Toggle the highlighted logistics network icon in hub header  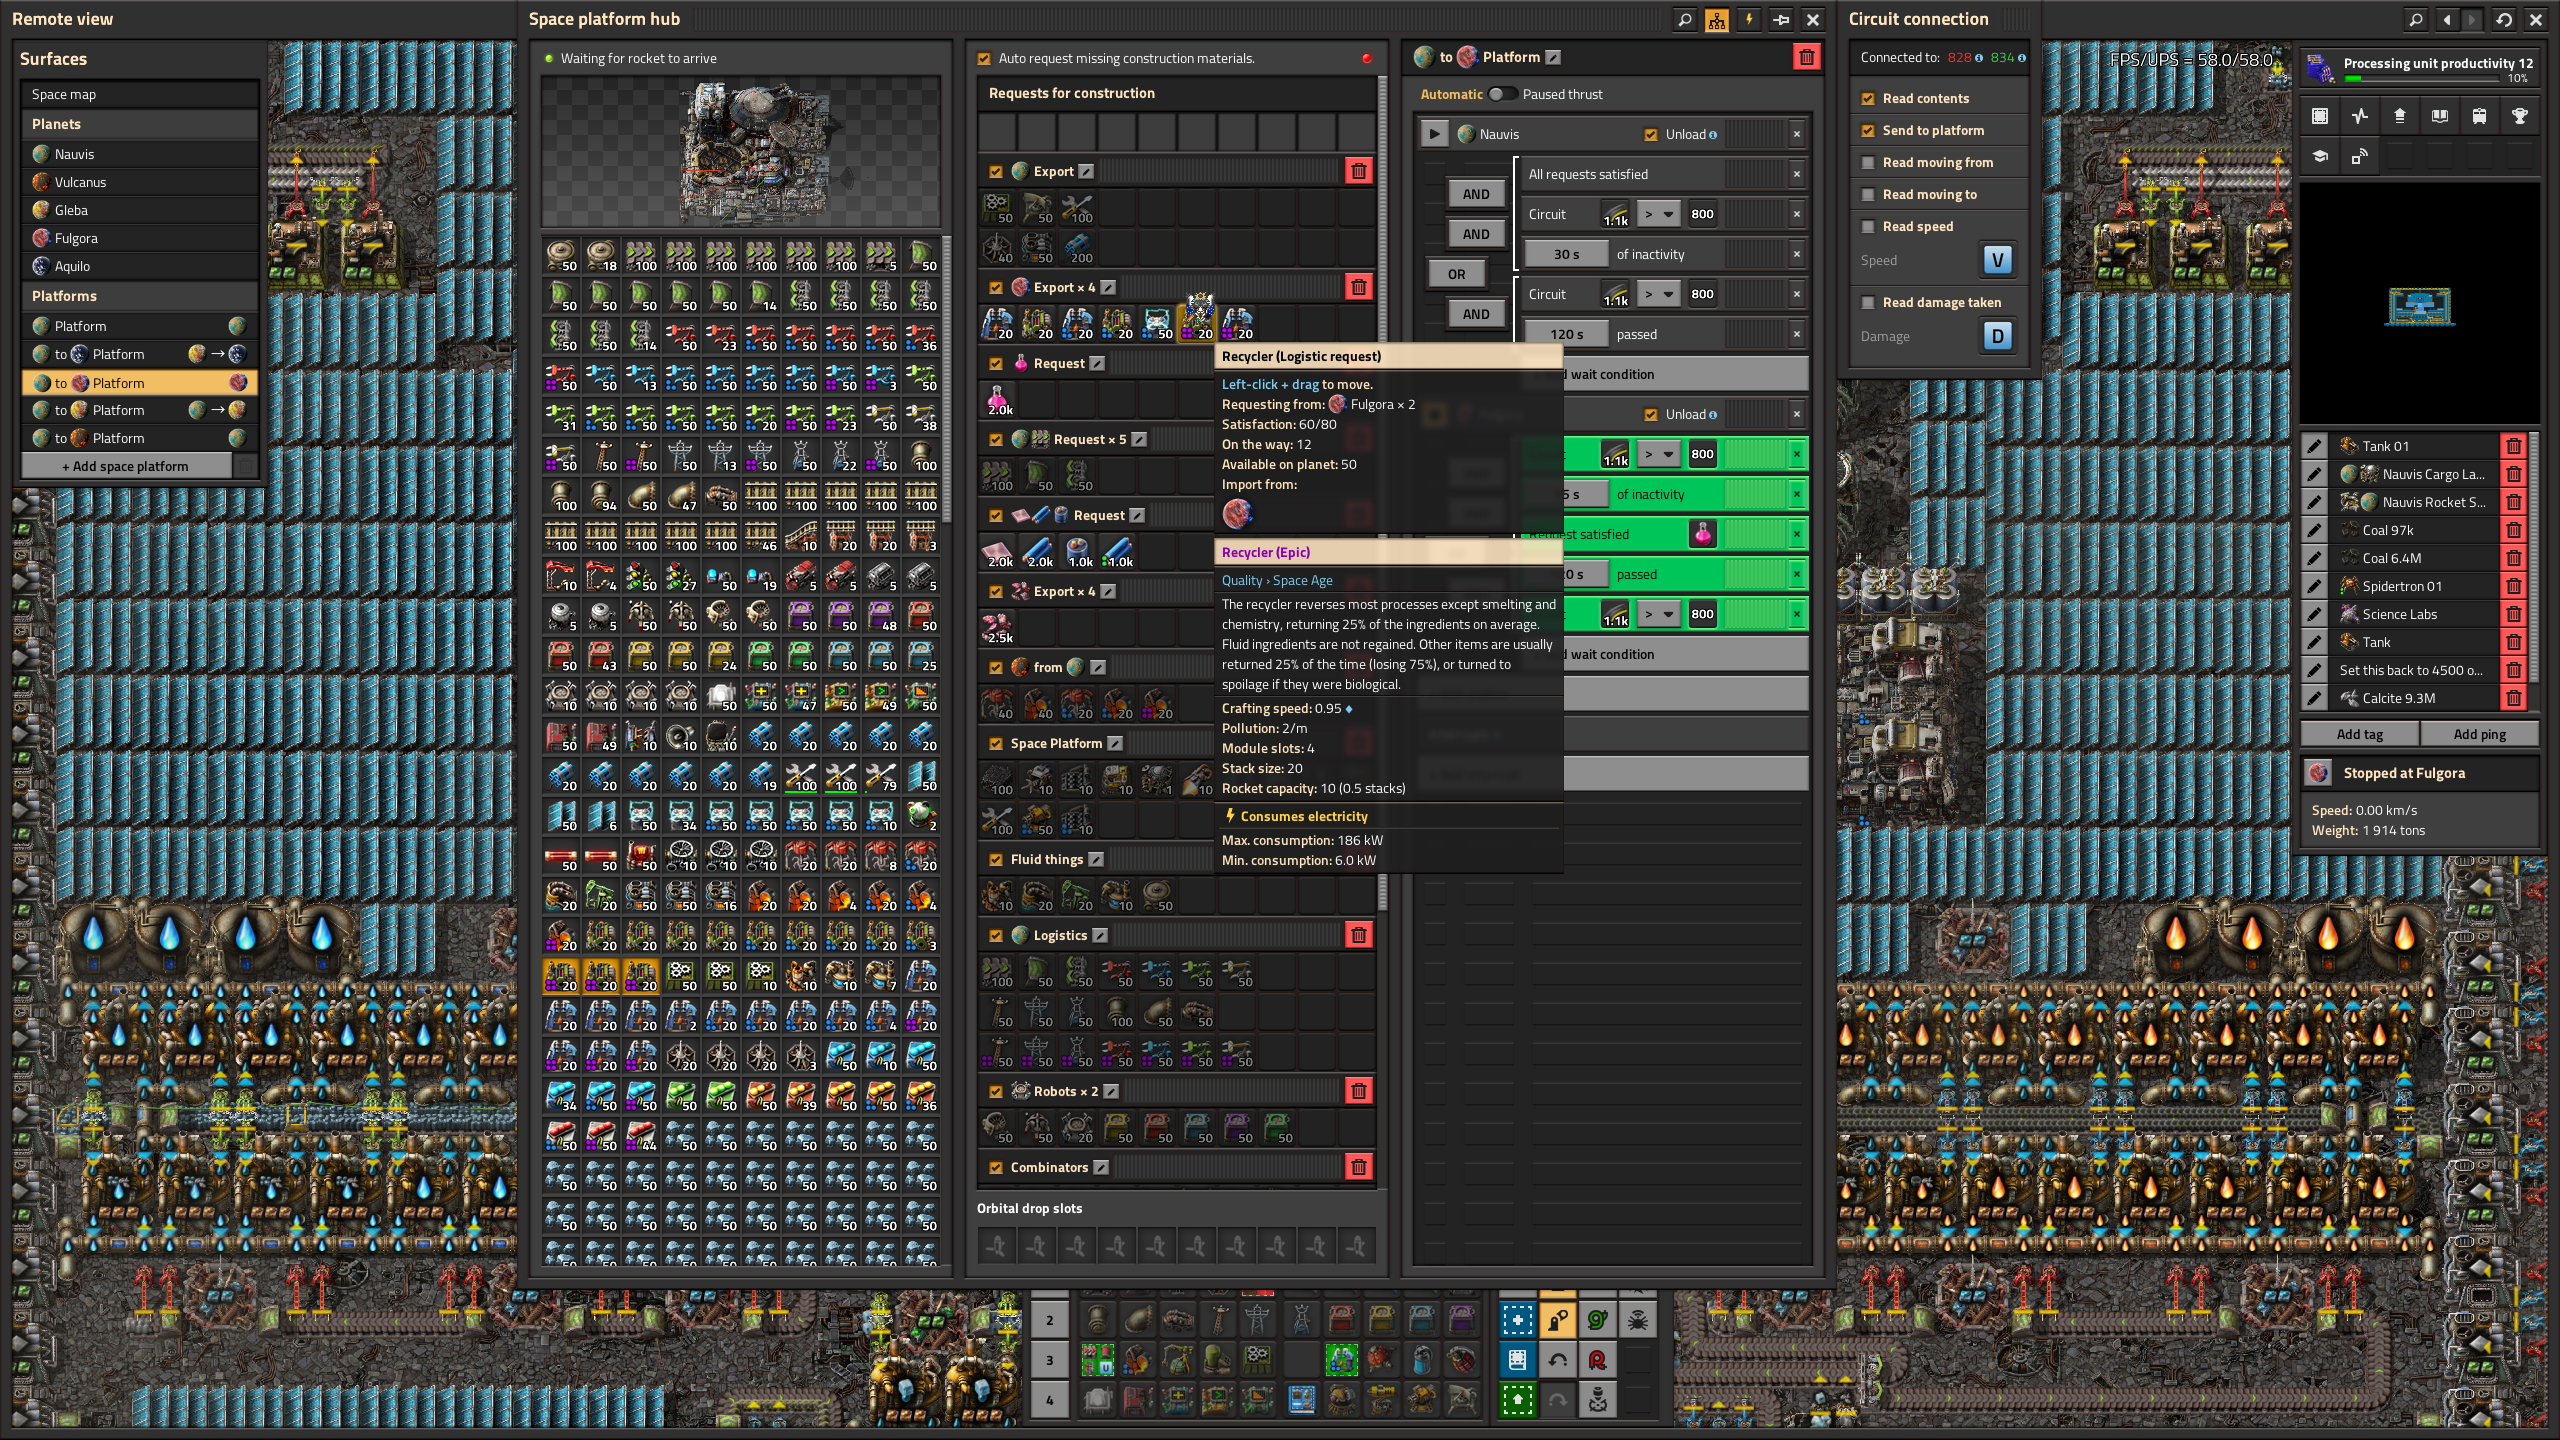point(1717,19)
